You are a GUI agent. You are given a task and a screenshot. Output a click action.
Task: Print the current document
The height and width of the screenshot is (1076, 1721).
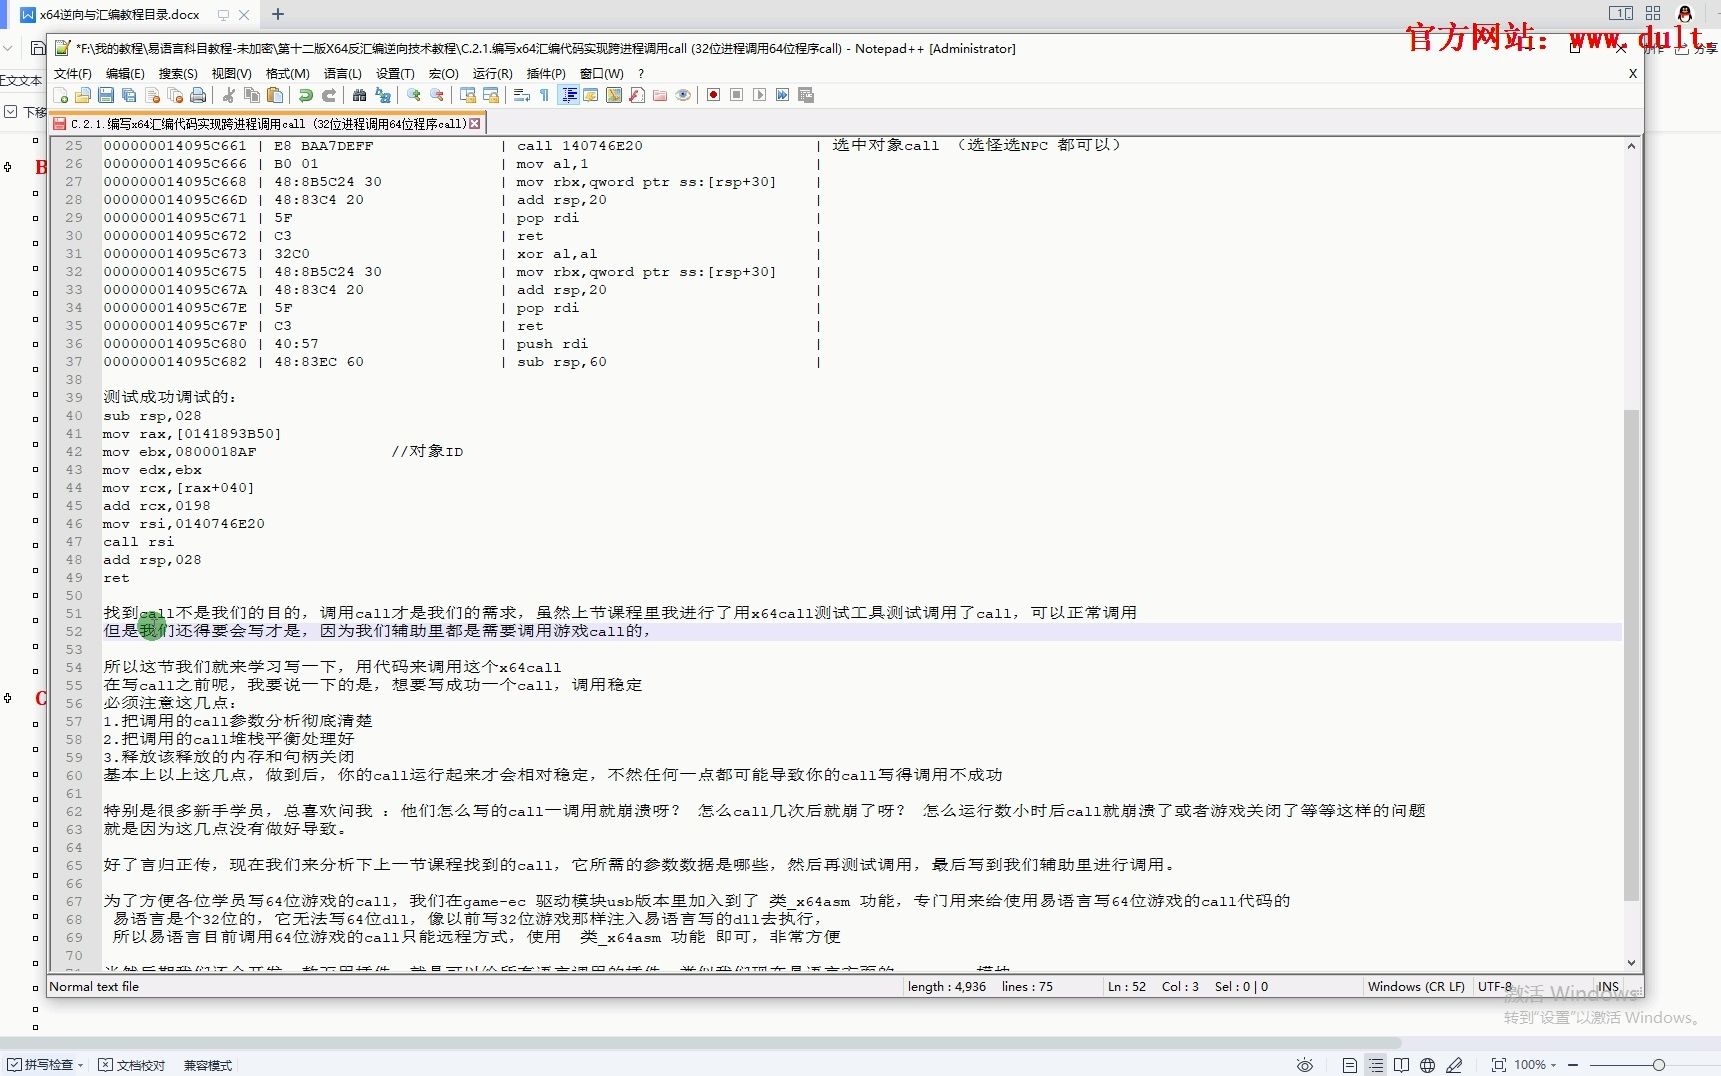(x=198, y=95)
